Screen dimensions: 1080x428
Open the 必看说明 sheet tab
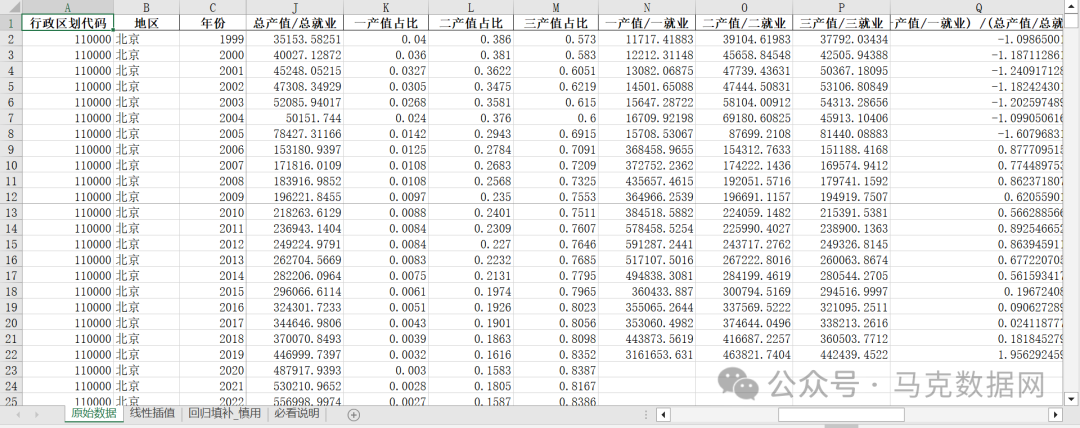[296, 414]
